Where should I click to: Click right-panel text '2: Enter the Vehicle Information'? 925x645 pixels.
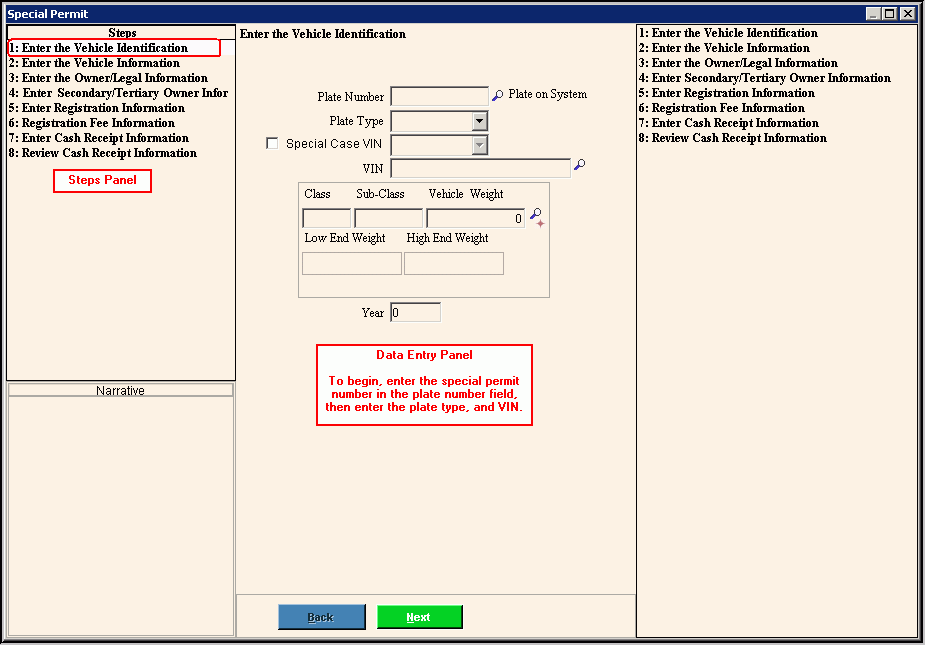click(724, 48)
